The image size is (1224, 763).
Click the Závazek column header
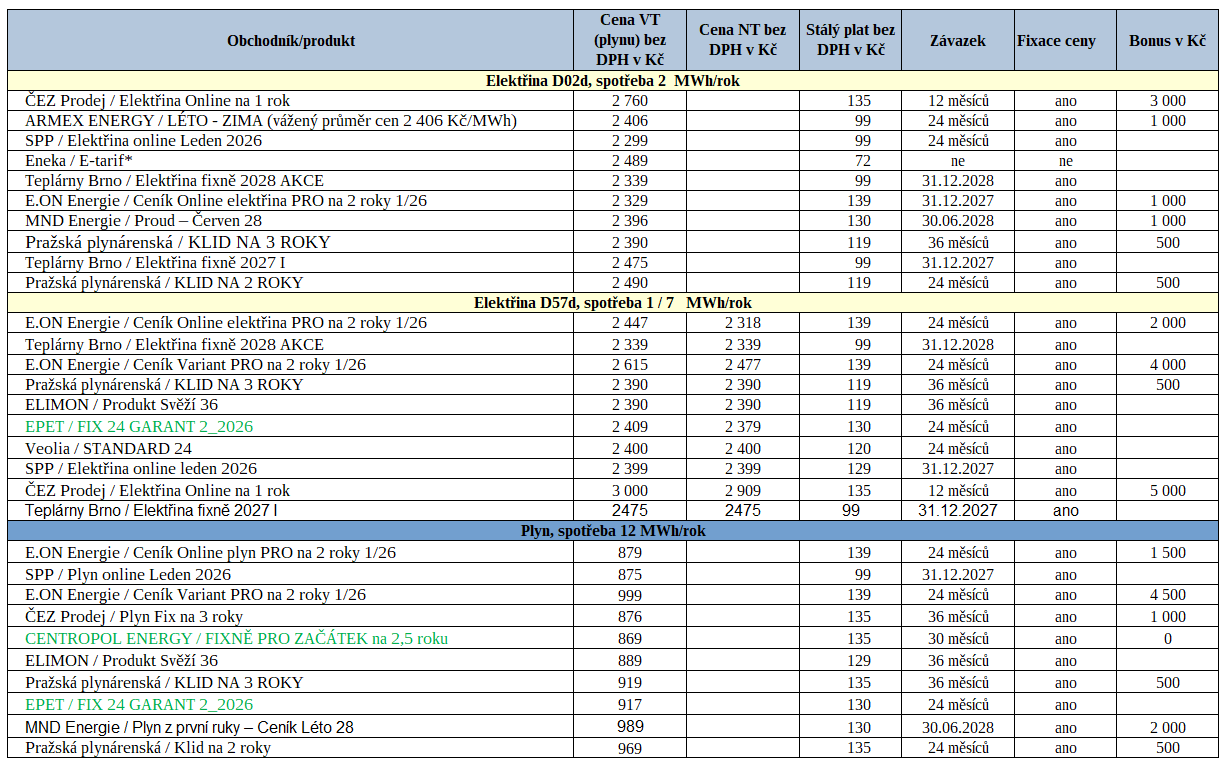click(957, 41)
